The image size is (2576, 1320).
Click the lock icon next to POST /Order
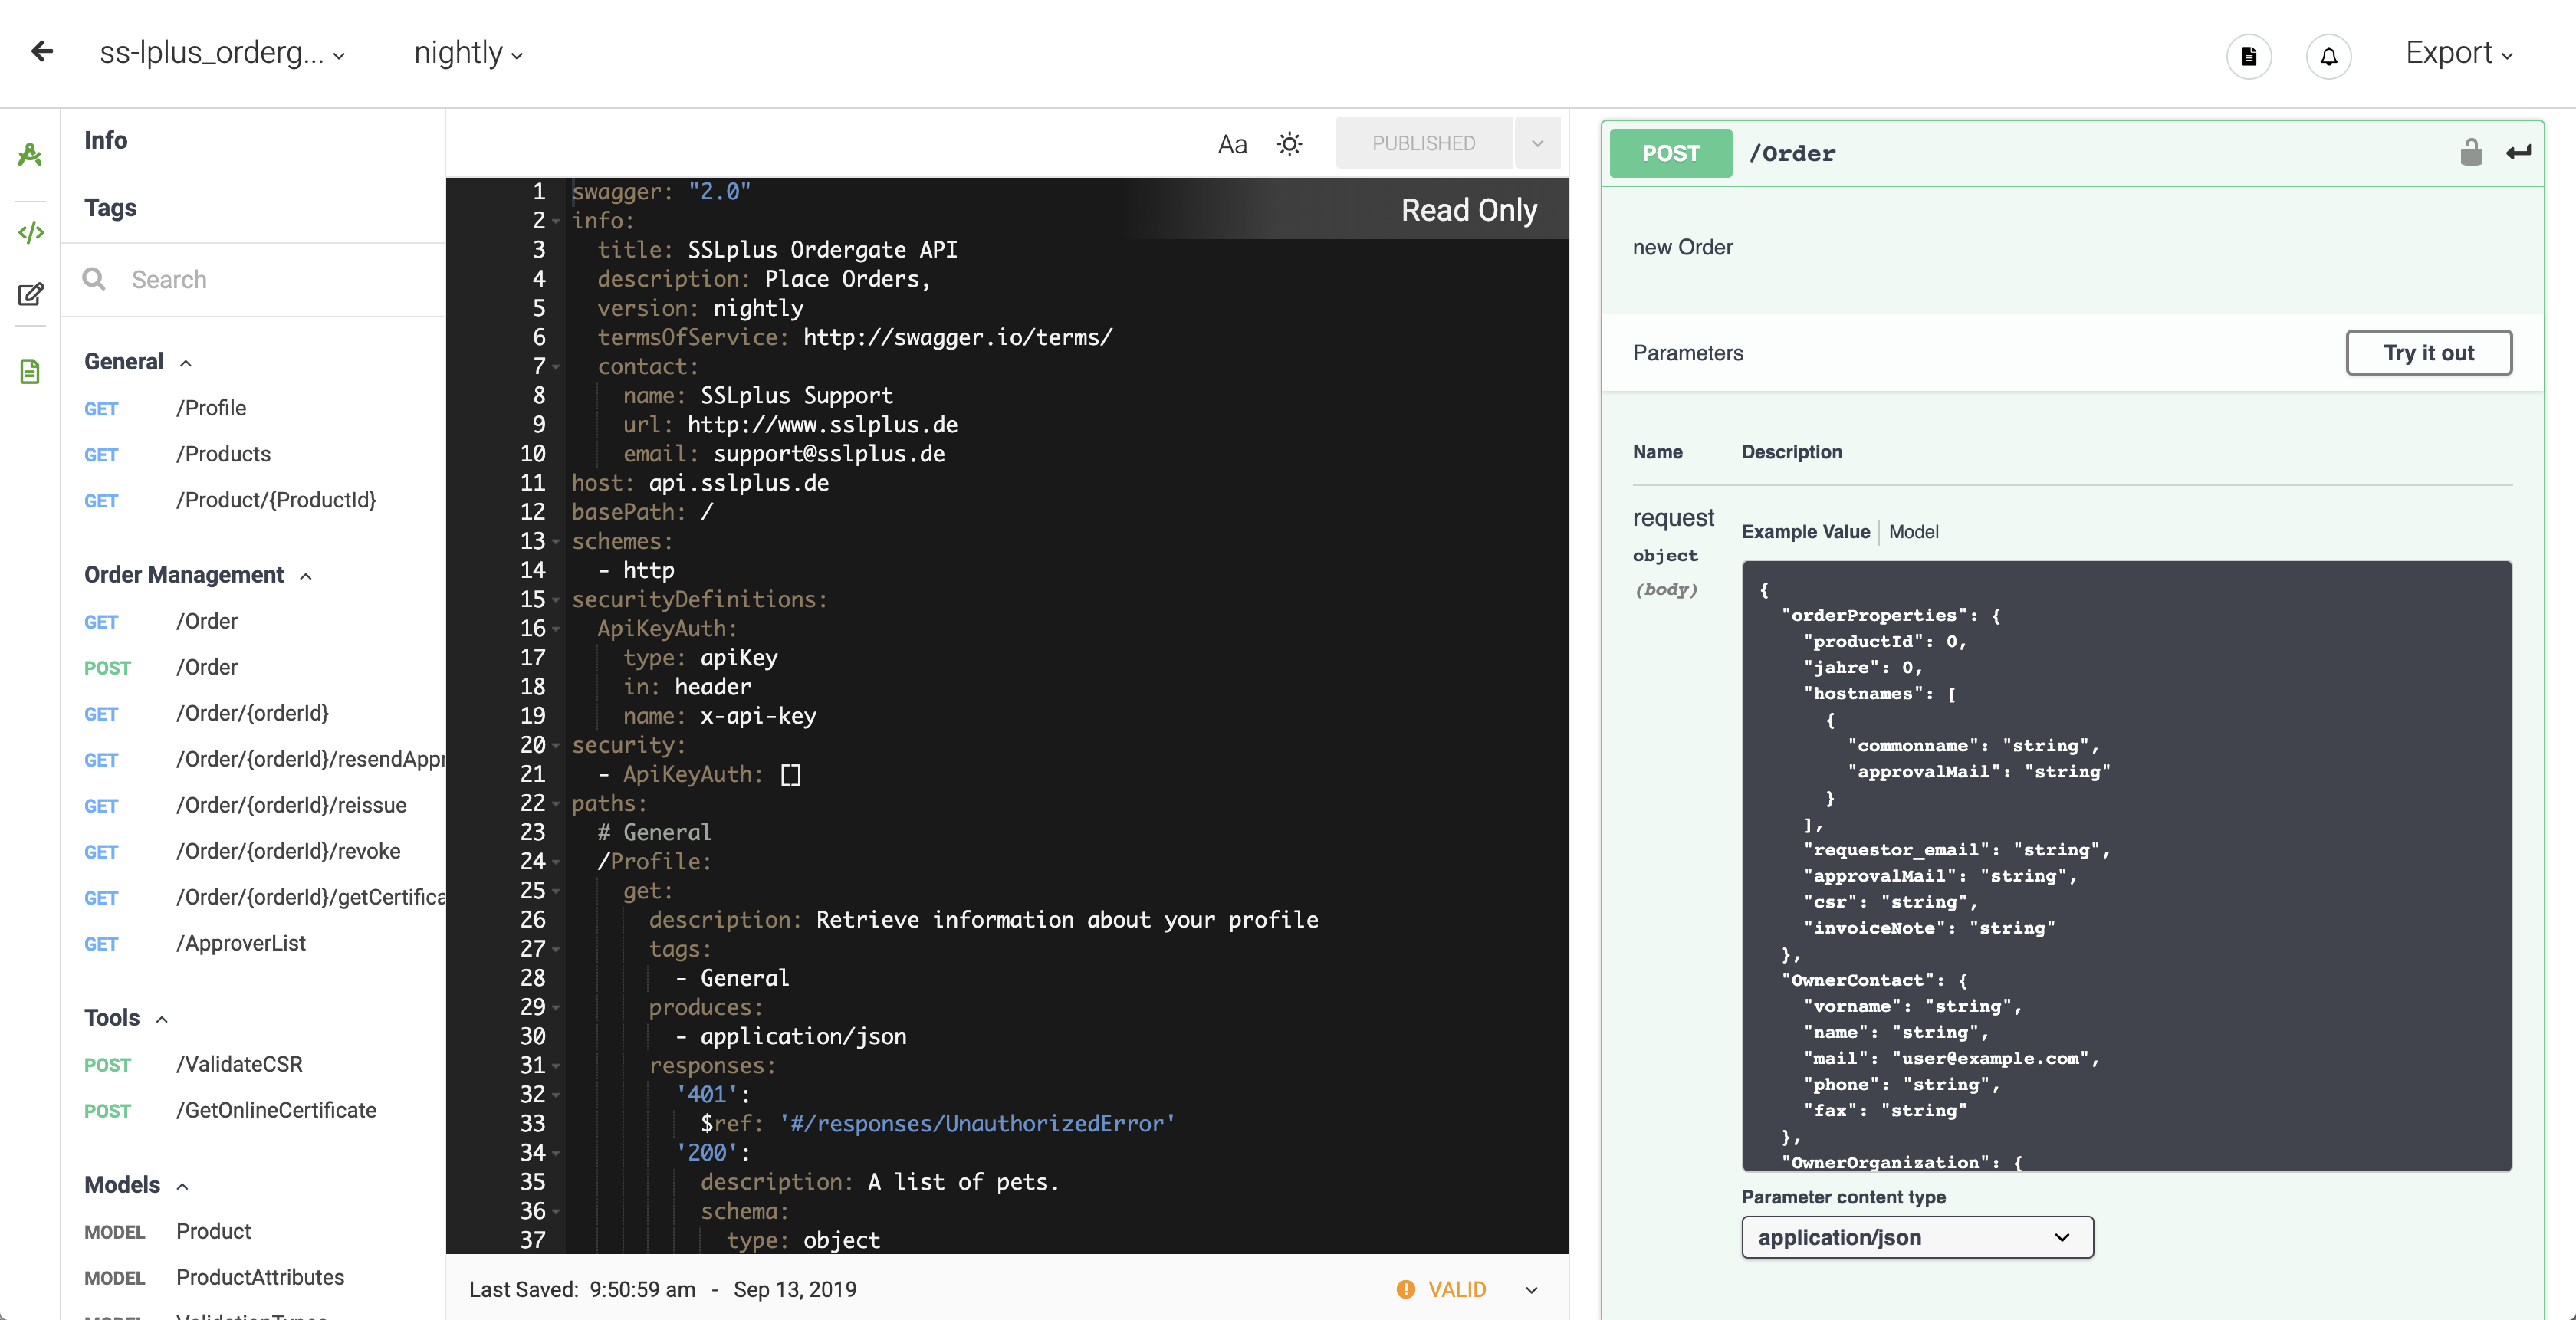click(x=2472, y=152)
